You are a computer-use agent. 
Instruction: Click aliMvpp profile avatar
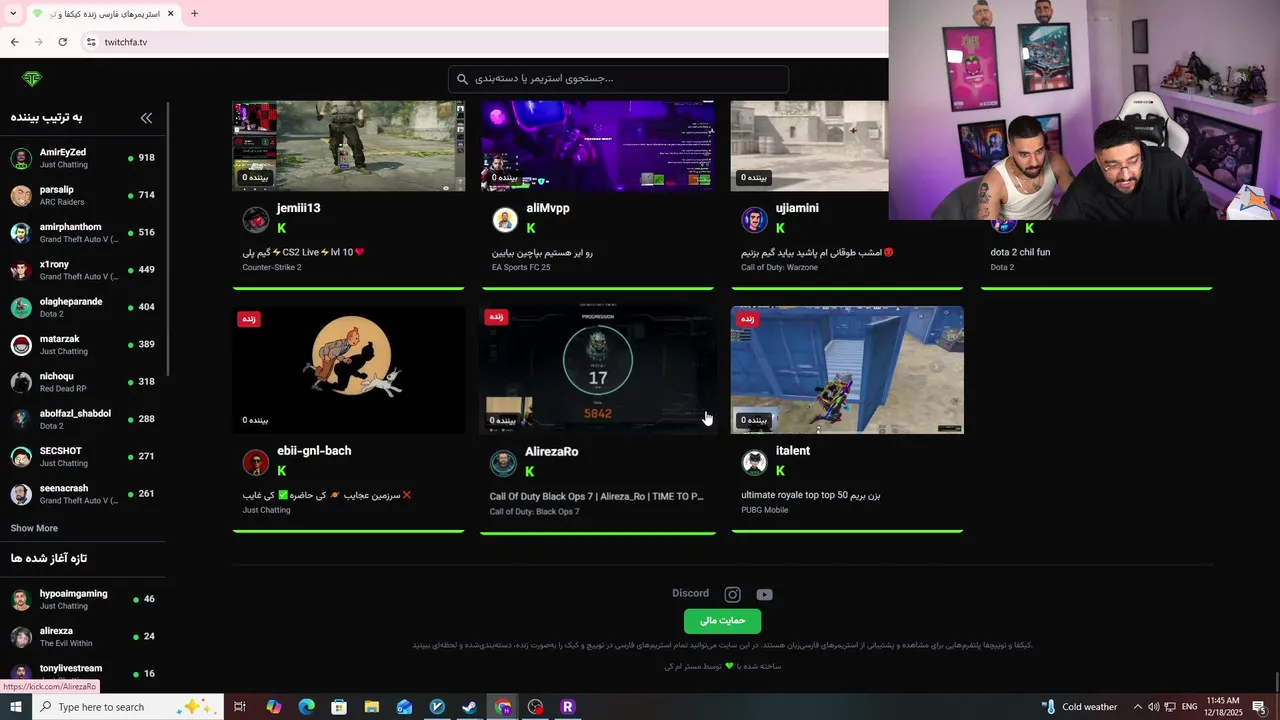[505, 219]
